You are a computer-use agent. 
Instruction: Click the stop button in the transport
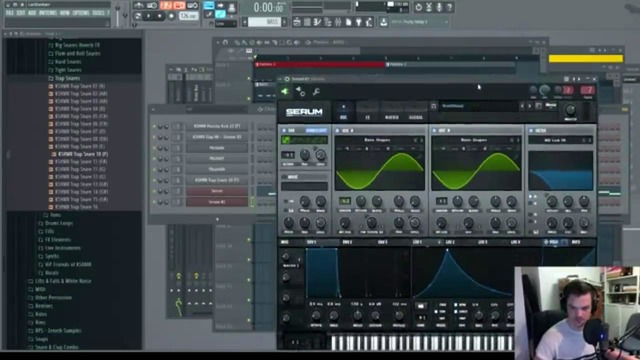160,16
